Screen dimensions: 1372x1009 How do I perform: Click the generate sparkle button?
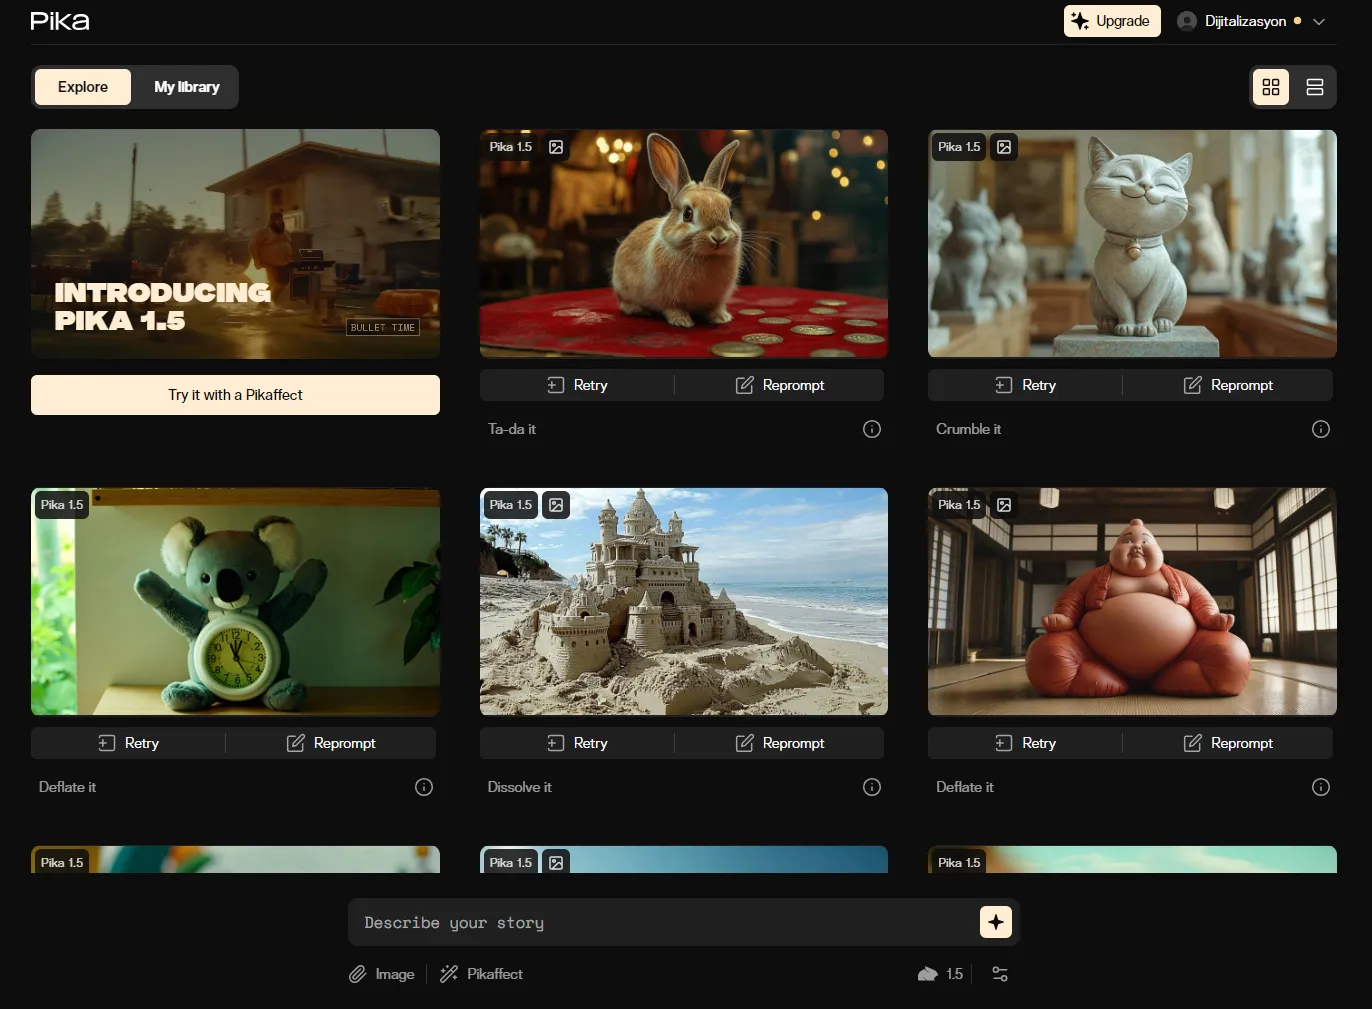(x=996, y=922)
